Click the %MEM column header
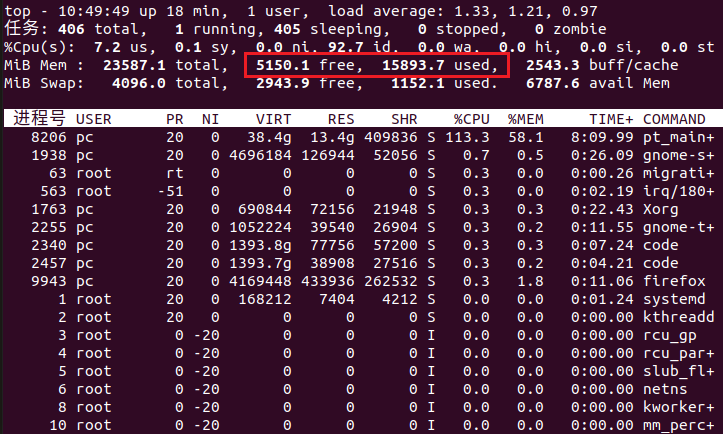This screenshot has width=723, height=434. 526,119
